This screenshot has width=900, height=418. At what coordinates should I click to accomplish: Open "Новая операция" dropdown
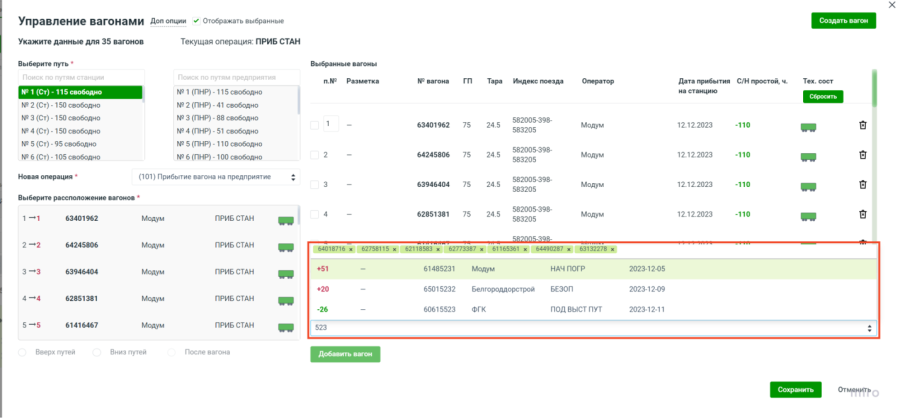point(215,177)
